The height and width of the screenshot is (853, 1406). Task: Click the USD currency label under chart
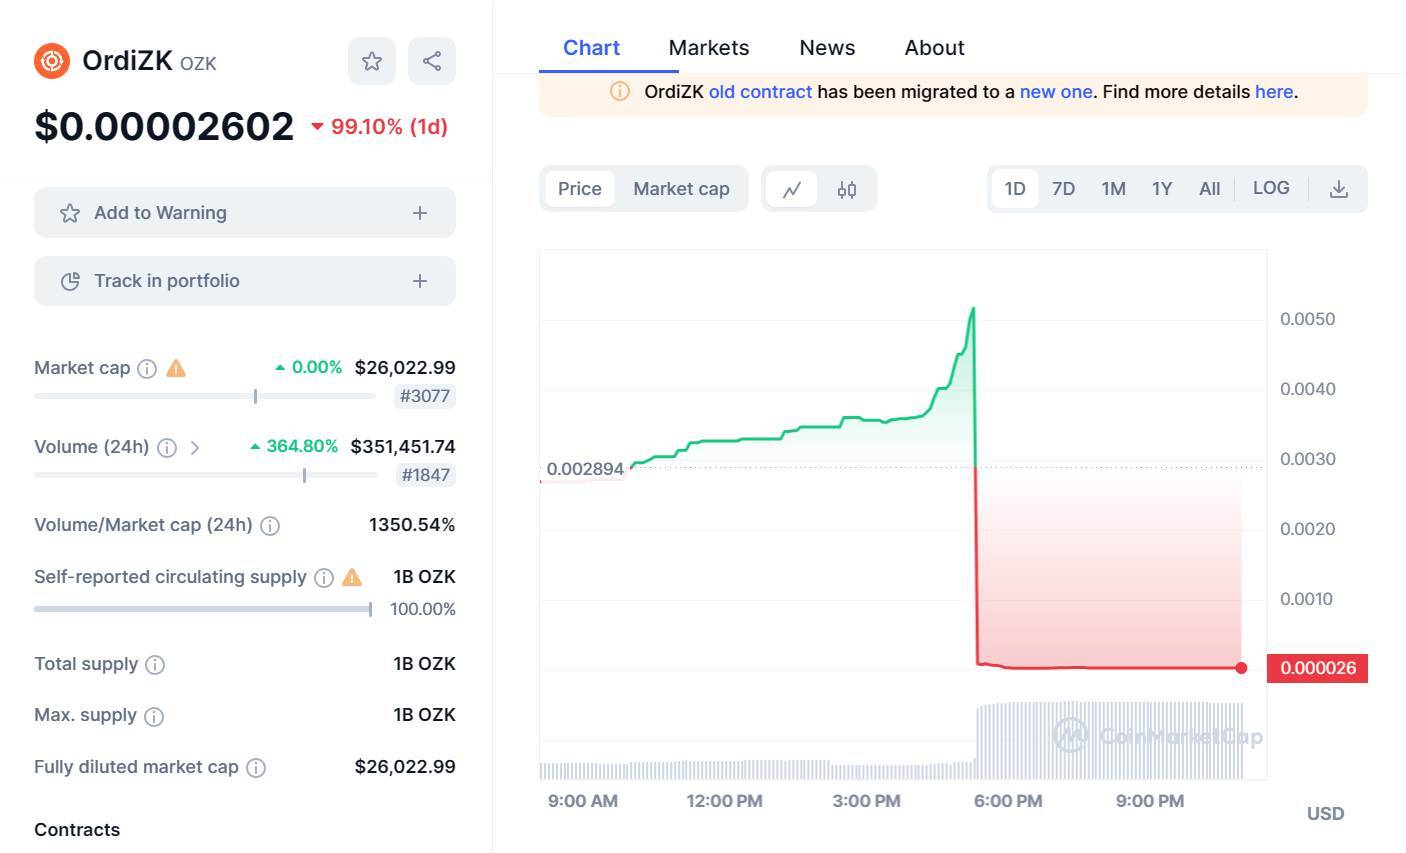click(1326, 814)
